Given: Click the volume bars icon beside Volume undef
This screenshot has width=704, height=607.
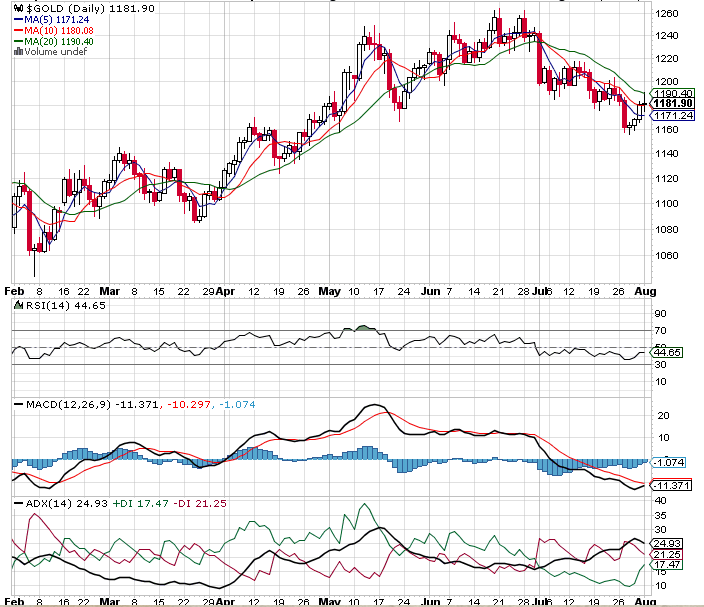Looking at the screenshot, I should coord(18,52).
